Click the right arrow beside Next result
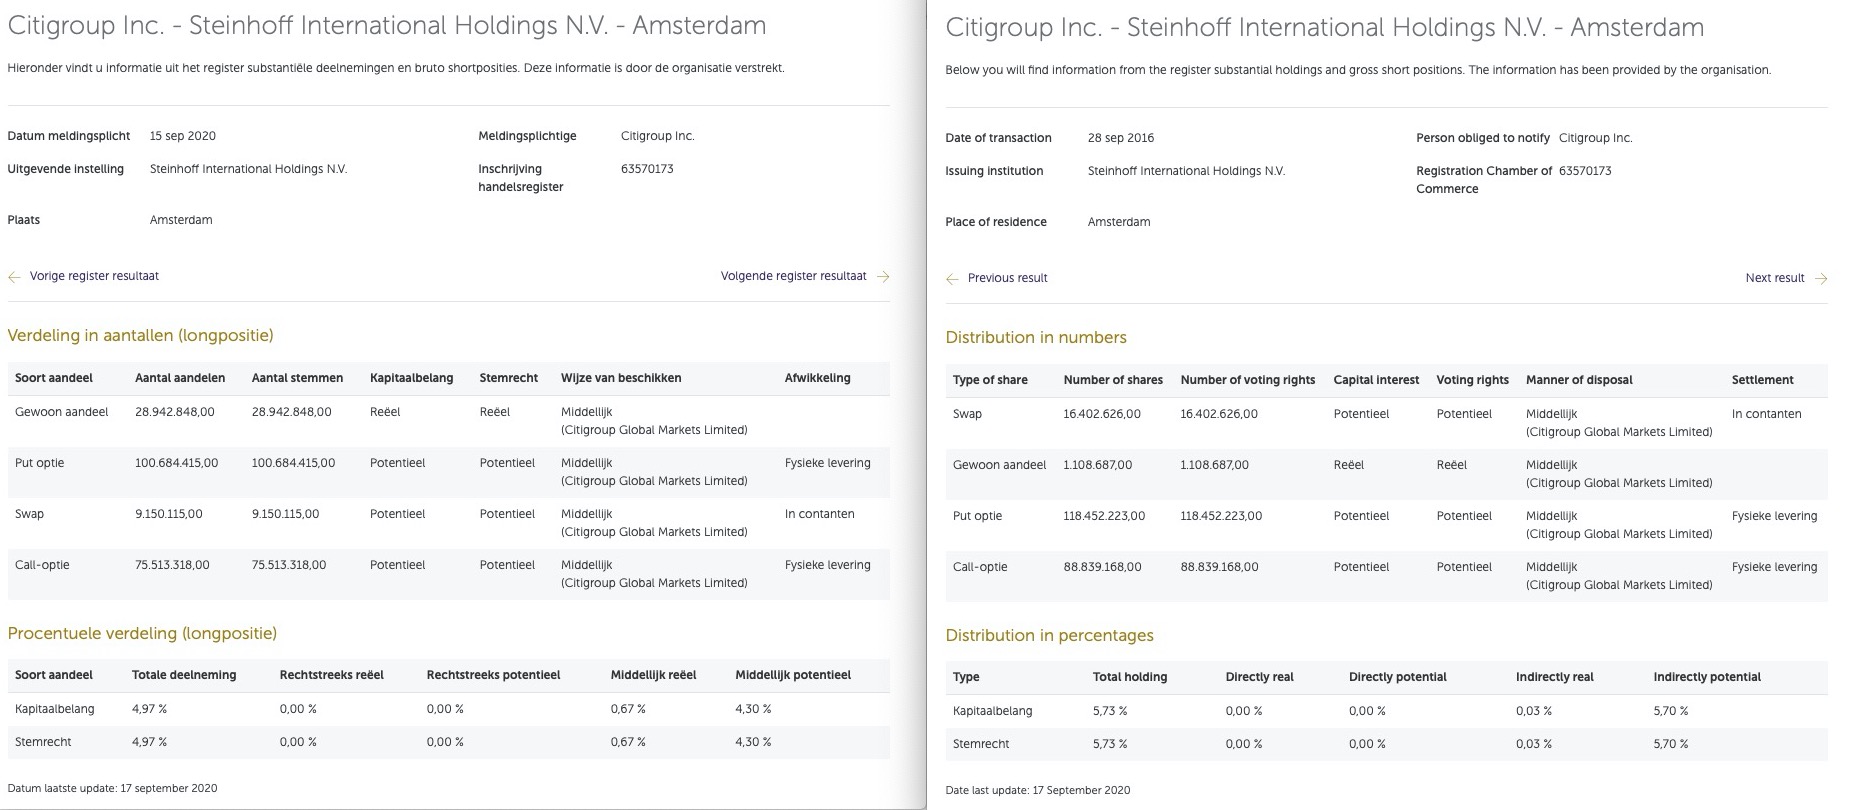The height and width of the screenshot is (810, 1853). pos(1821,279)
